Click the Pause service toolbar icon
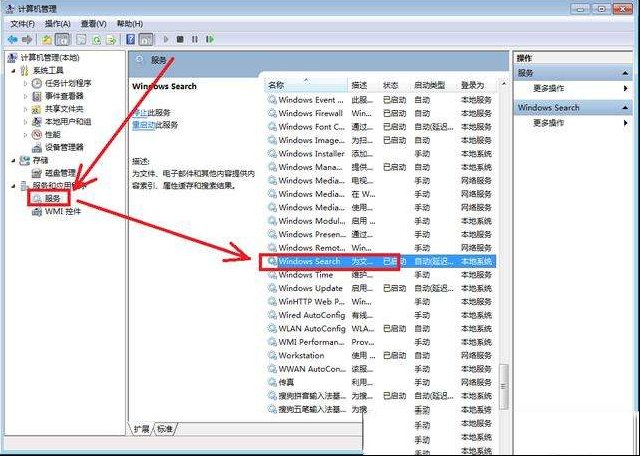 coord(195,39)
